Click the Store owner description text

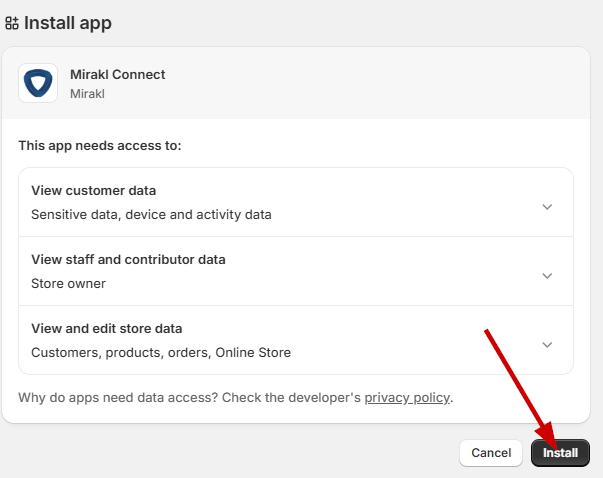coord(68,283)
